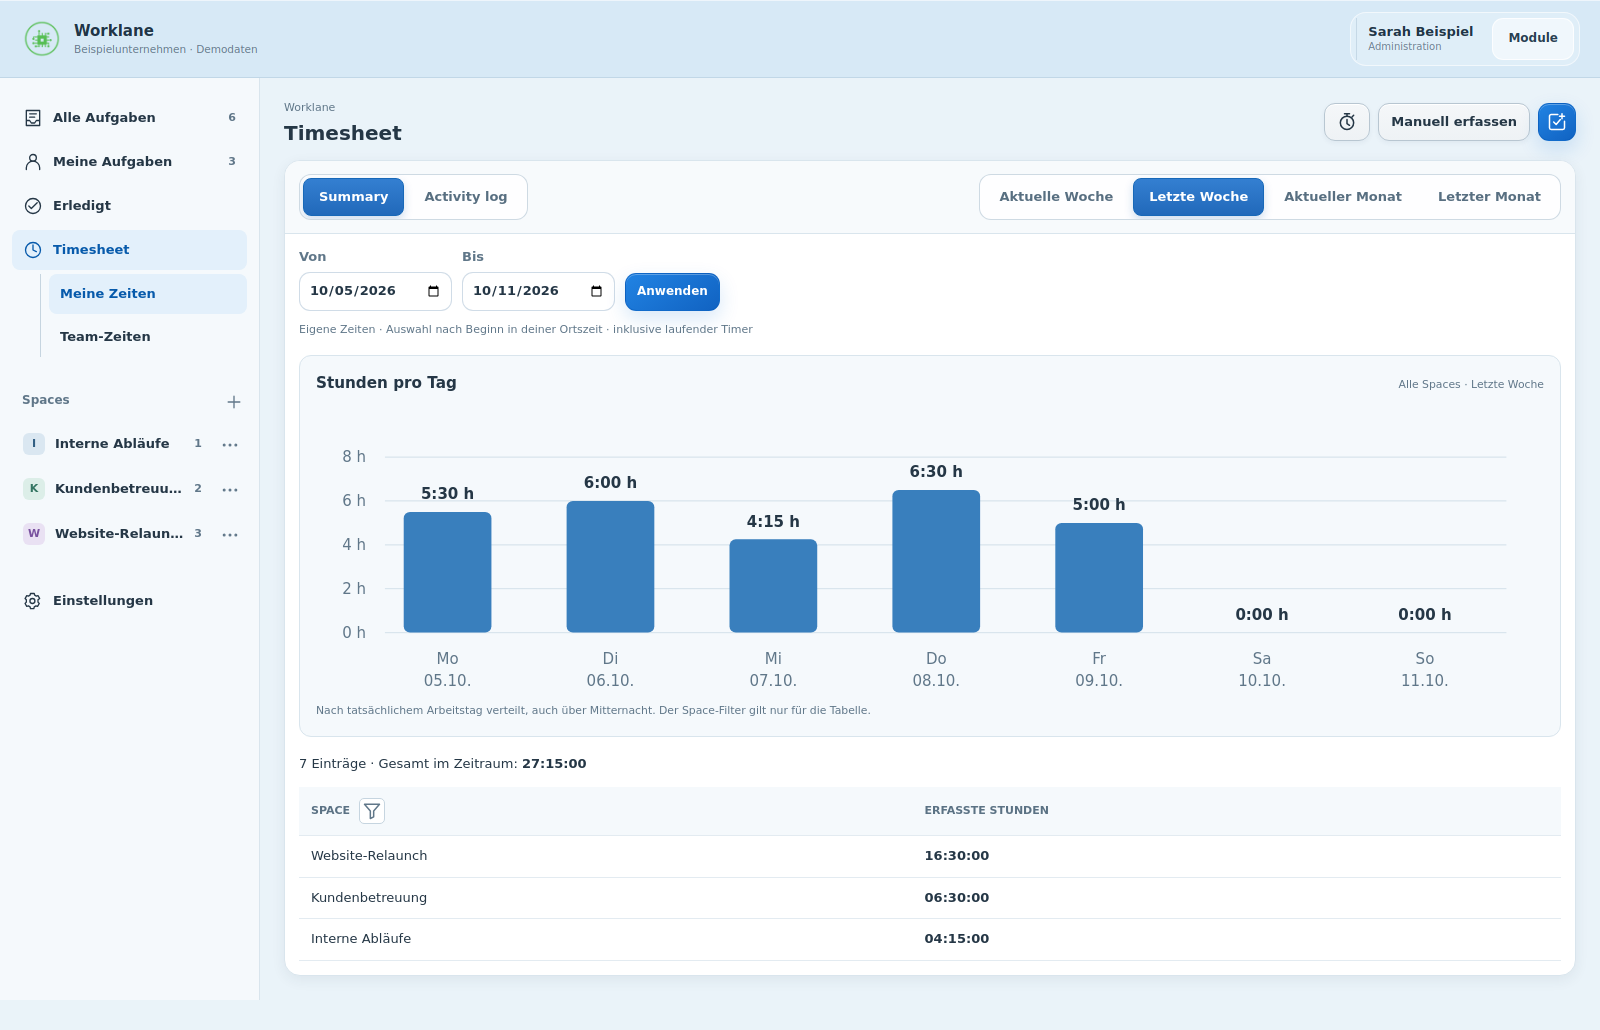Viewport: 1600px width, 1030px height.
Task: Click the Manuell erfassen button
Action: (x=1454, y=122)
